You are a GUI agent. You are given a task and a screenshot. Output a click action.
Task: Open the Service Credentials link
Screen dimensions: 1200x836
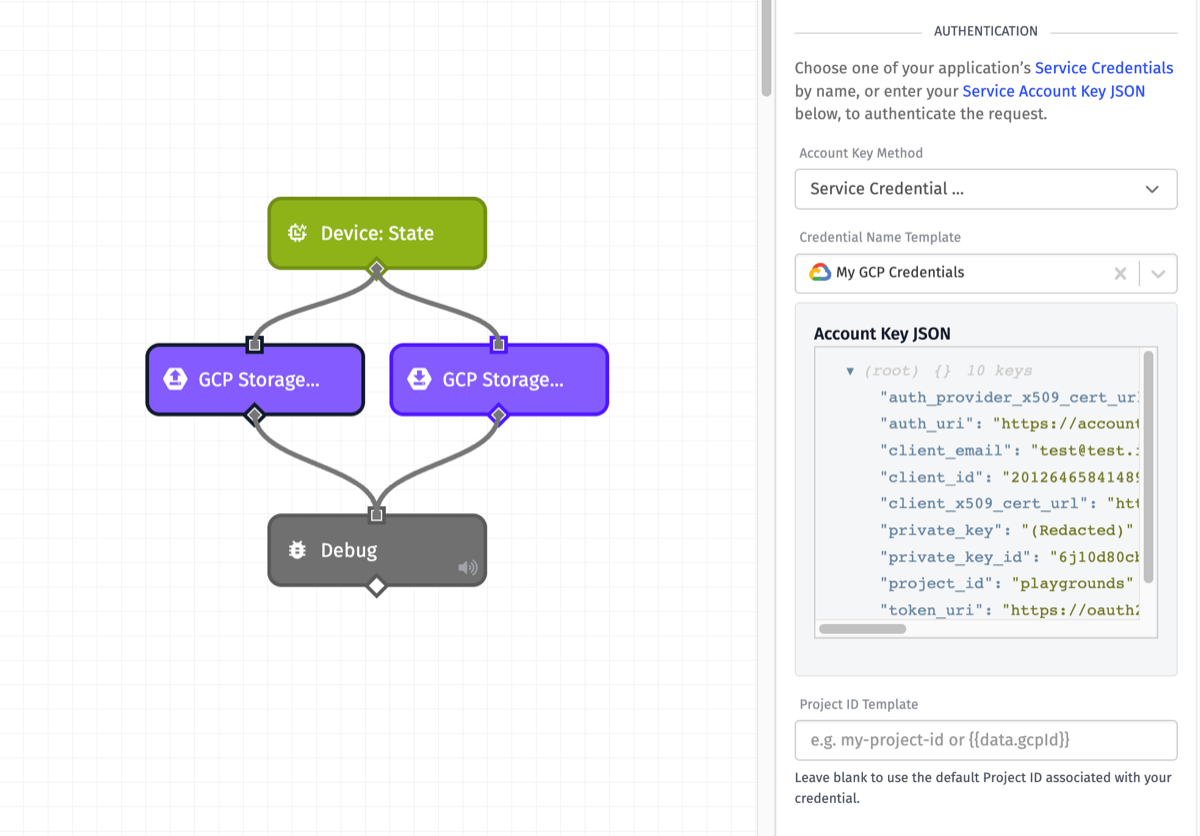coord(1104,68)
